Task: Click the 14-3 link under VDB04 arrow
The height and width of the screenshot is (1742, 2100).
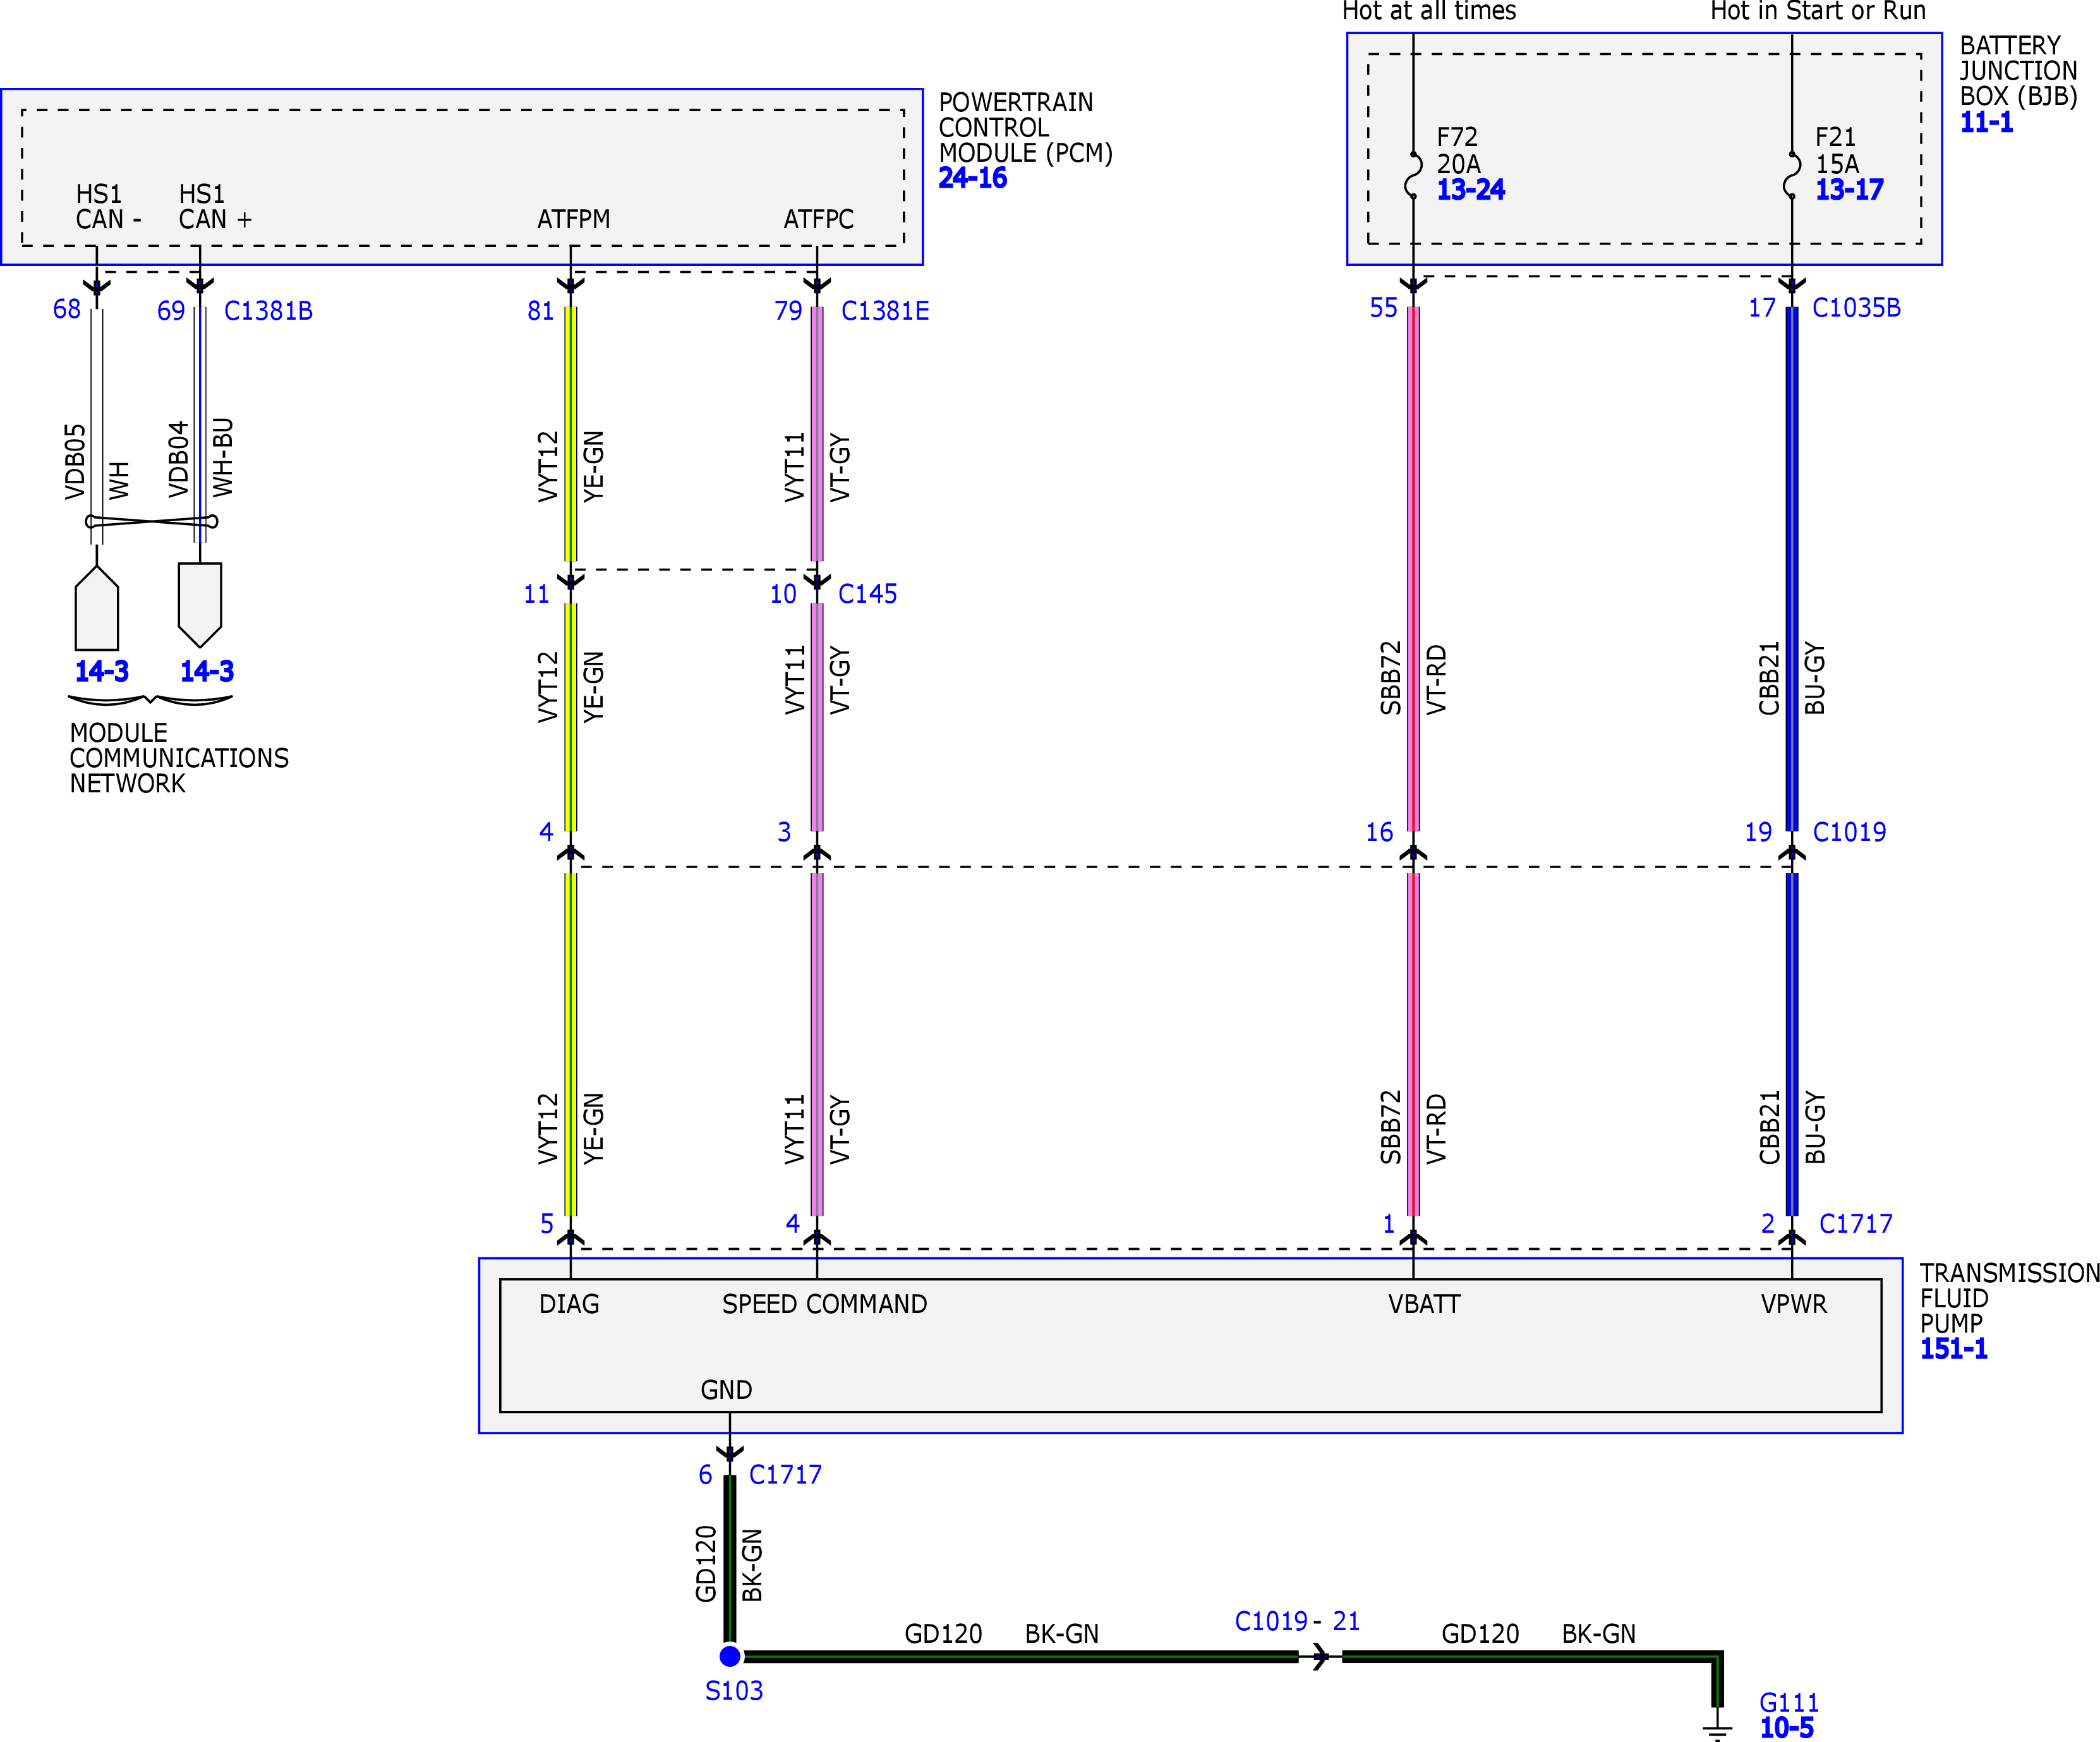Action: 207,671
